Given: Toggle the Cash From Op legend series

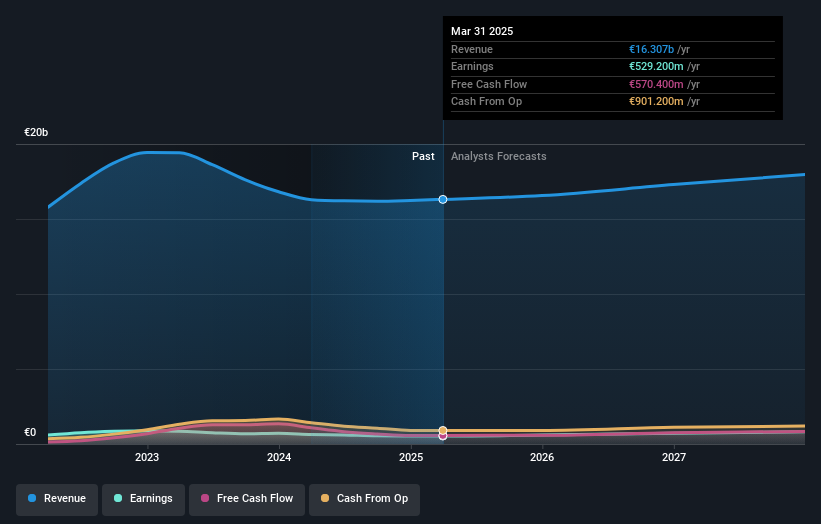Looking at the screenshot, I should click(364, 499).
